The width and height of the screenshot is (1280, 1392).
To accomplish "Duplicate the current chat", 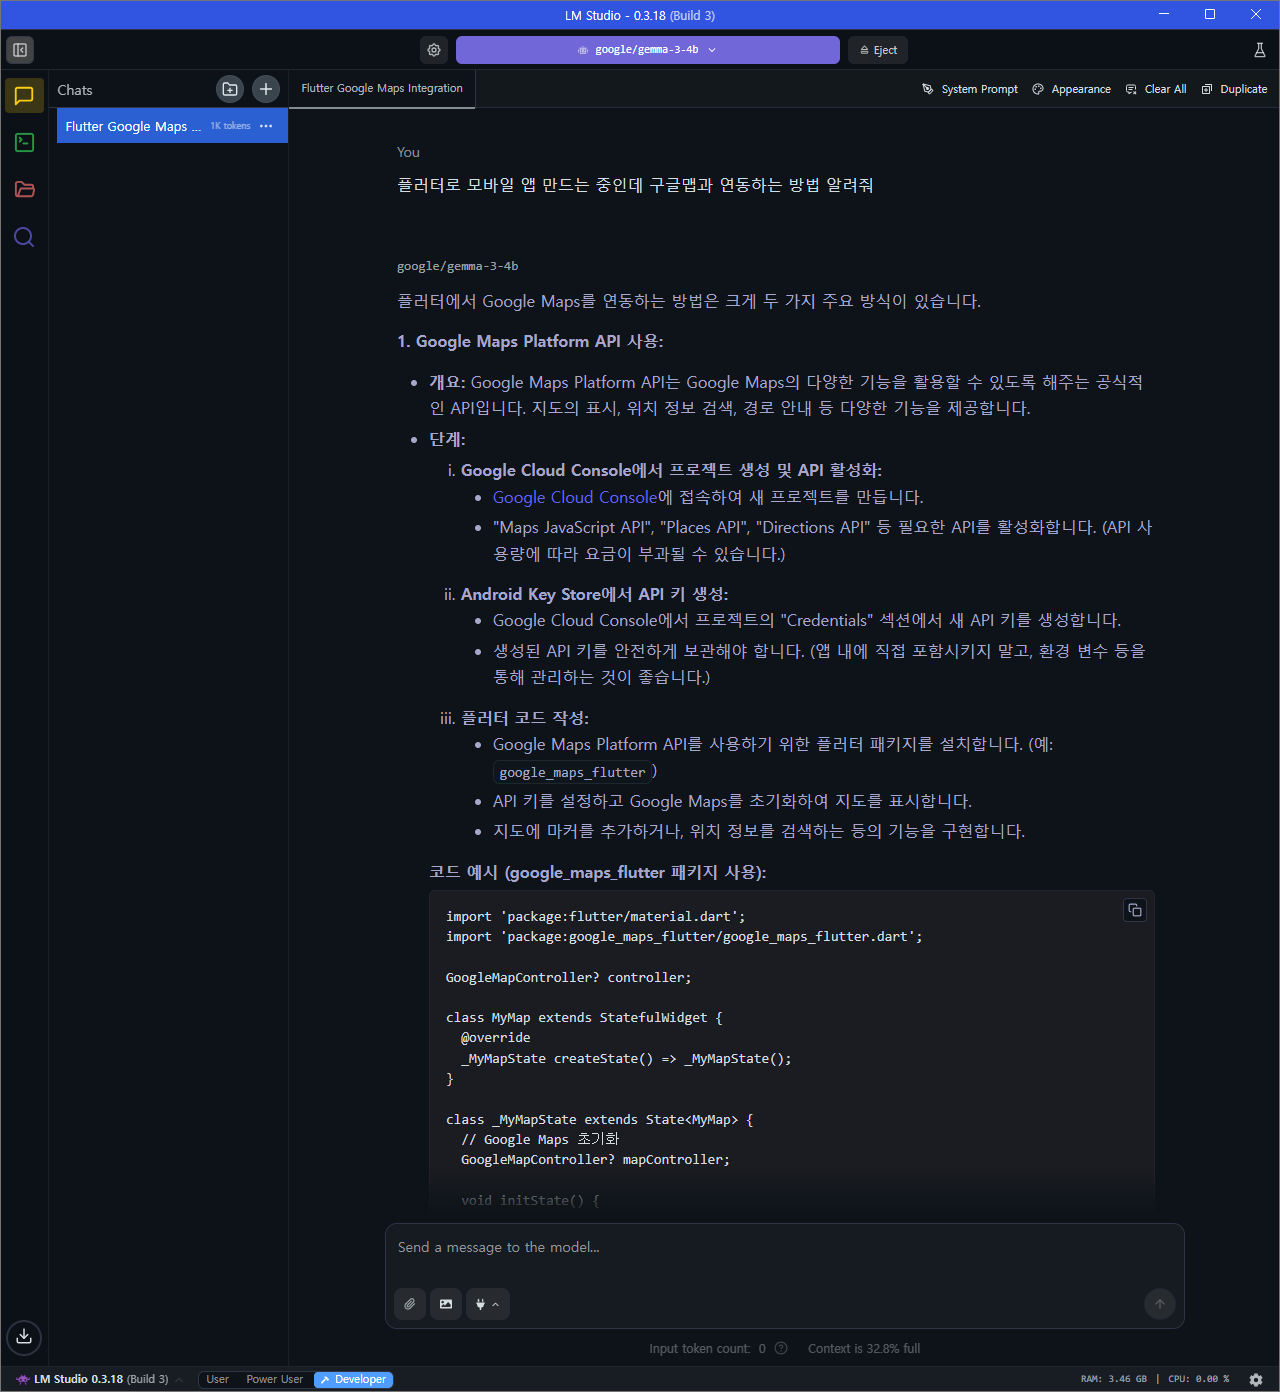I will 1235,89.
